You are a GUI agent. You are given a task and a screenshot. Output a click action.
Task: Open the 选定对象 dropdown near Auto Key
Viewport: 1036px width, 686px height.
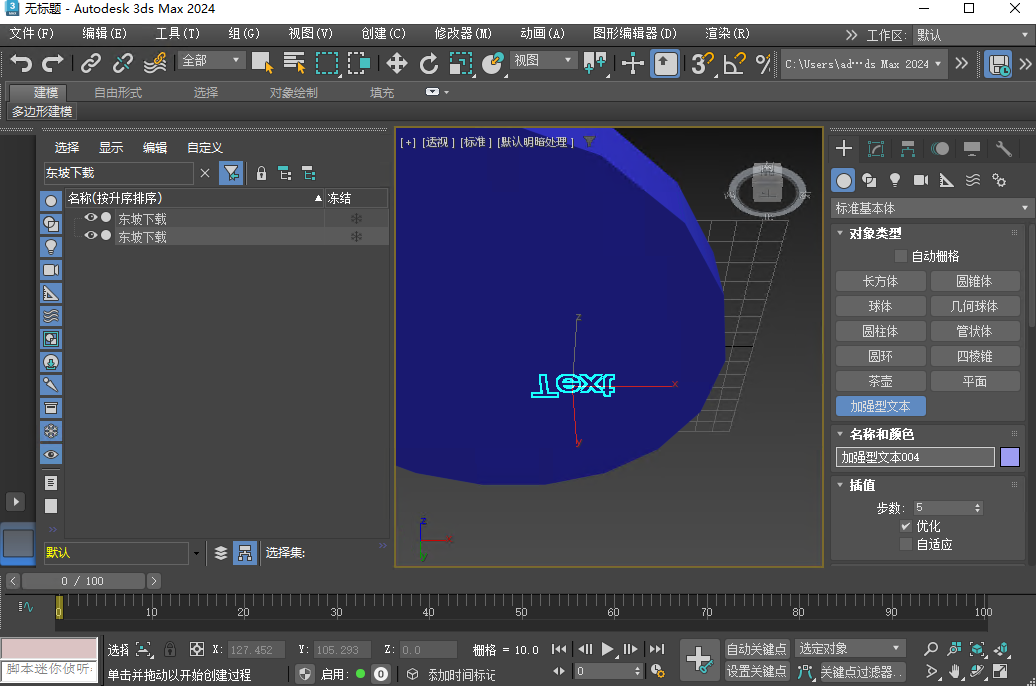coord(850,648)
